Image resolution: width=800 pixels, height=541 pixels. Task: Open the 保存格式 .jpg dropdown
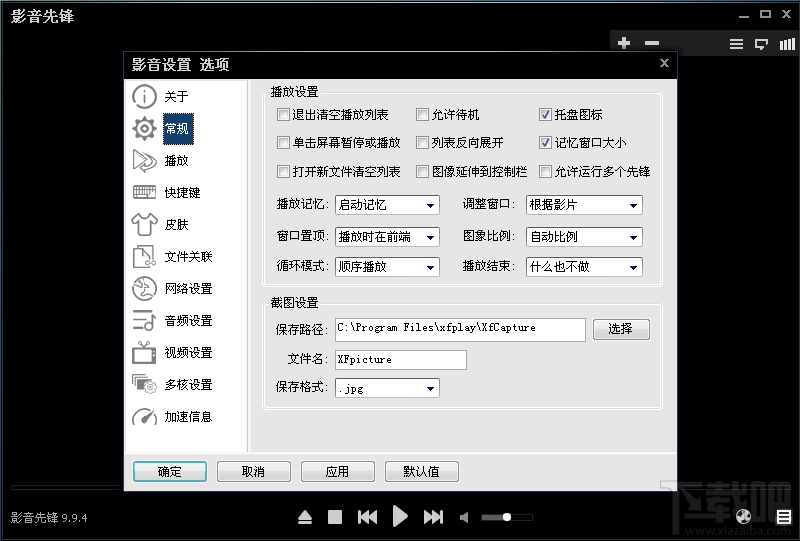(387, 388)
